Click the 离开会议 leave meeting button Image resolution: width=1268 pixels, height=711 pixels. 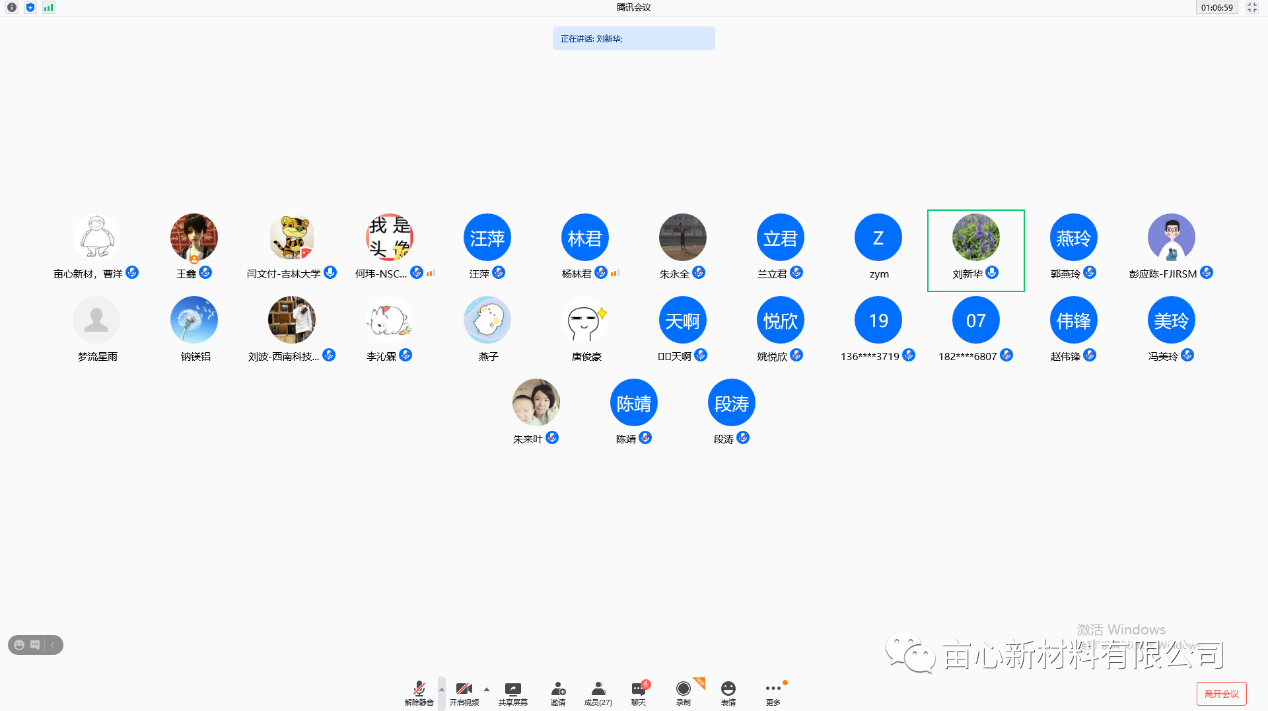click(1221, 693)
